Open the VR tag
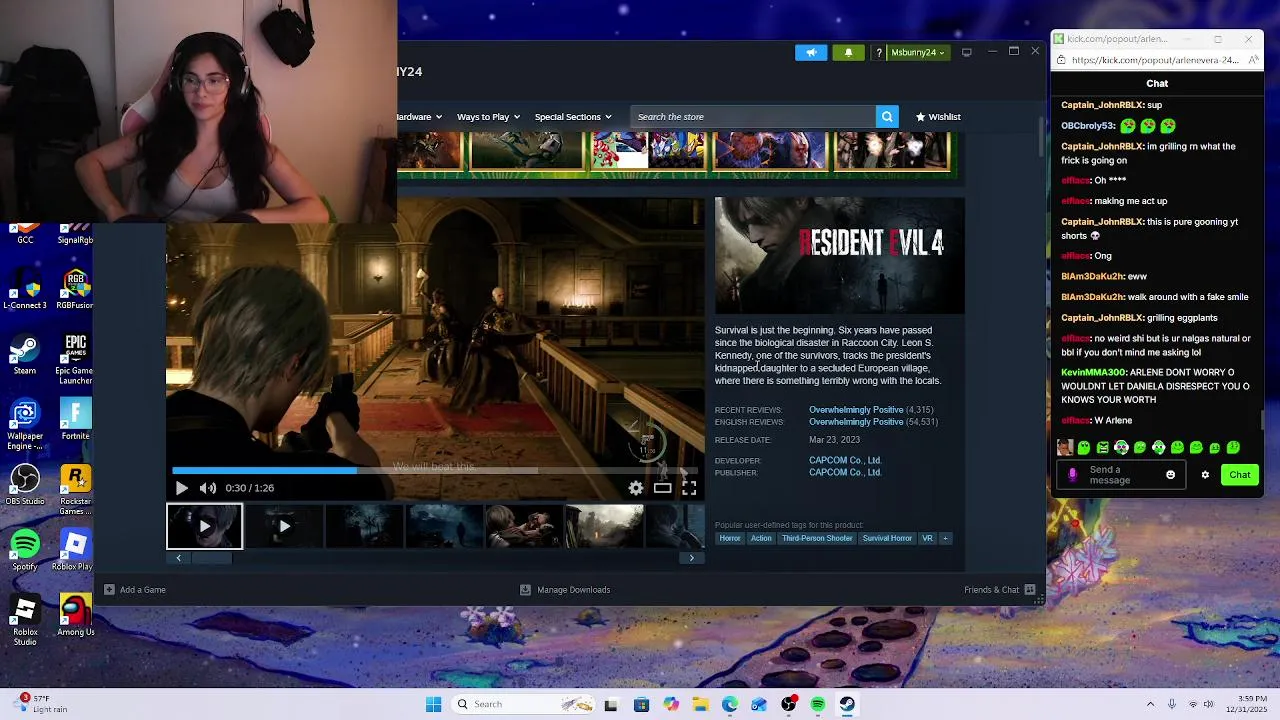 [927, 538]
